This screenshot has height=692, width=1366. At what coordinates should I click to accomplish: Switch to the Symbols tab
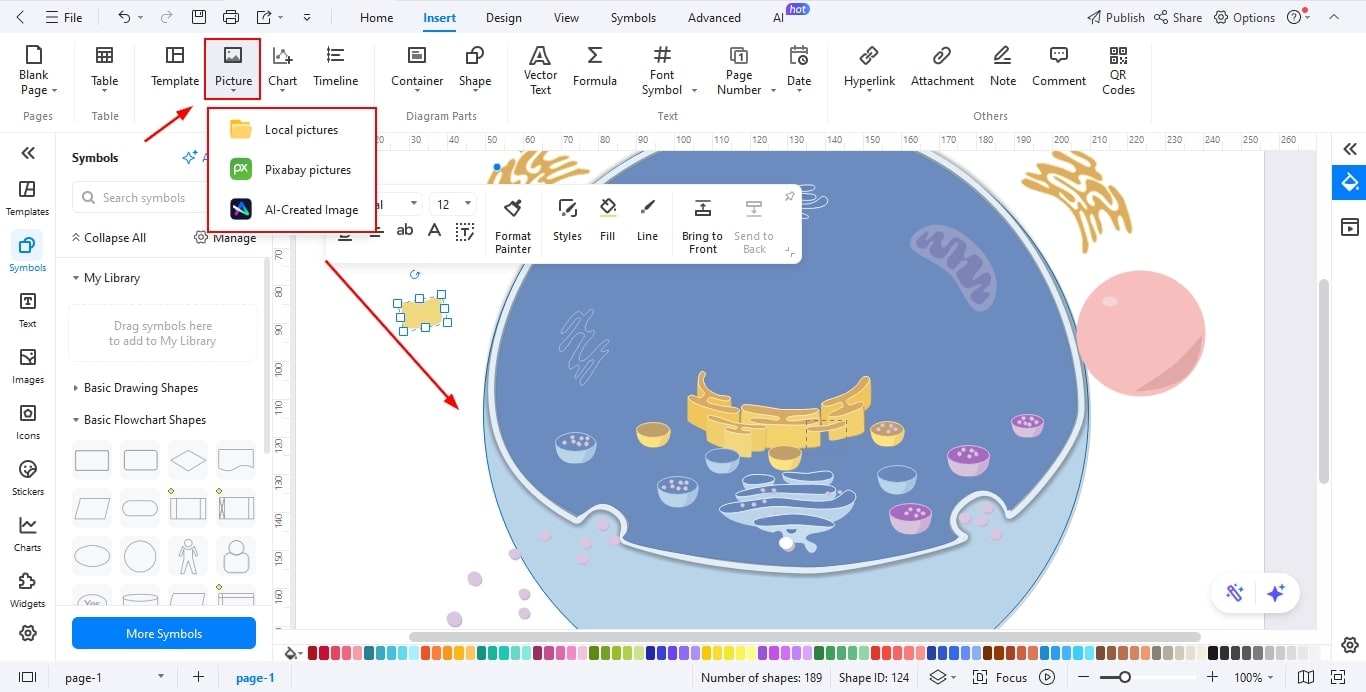(633, 18)
